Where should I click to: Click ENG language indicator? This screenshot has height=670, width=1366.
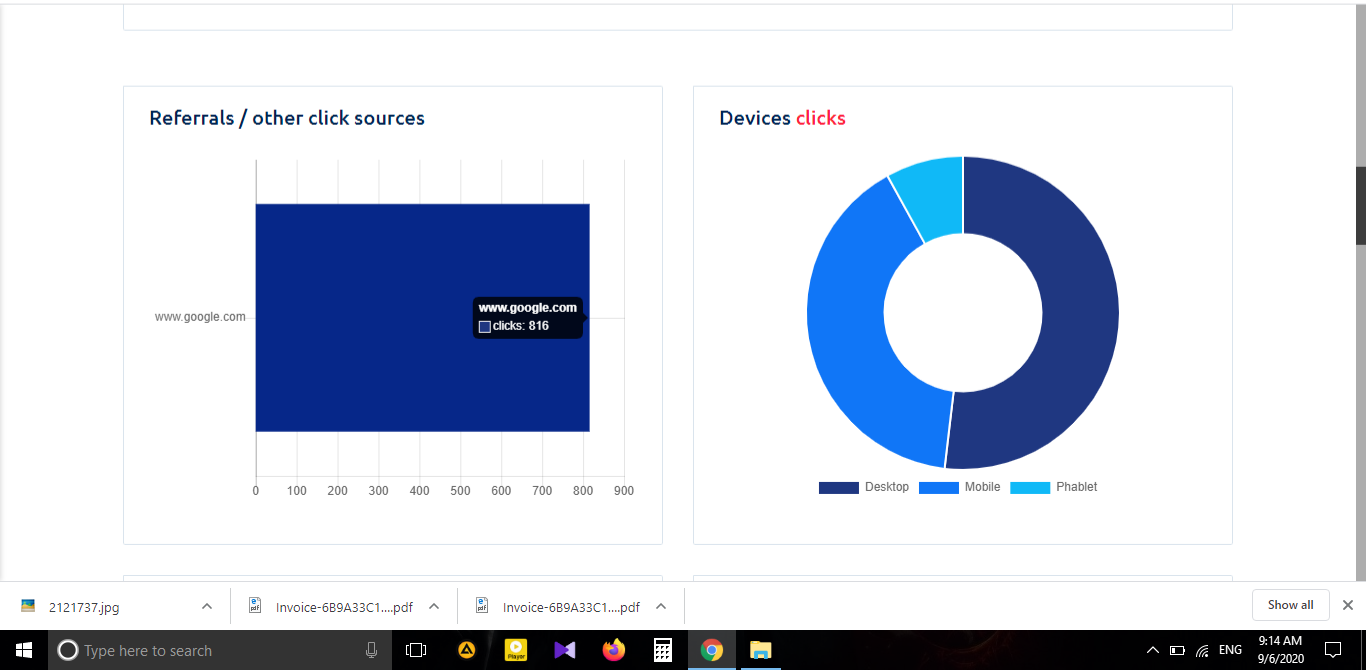[1230, 650]
